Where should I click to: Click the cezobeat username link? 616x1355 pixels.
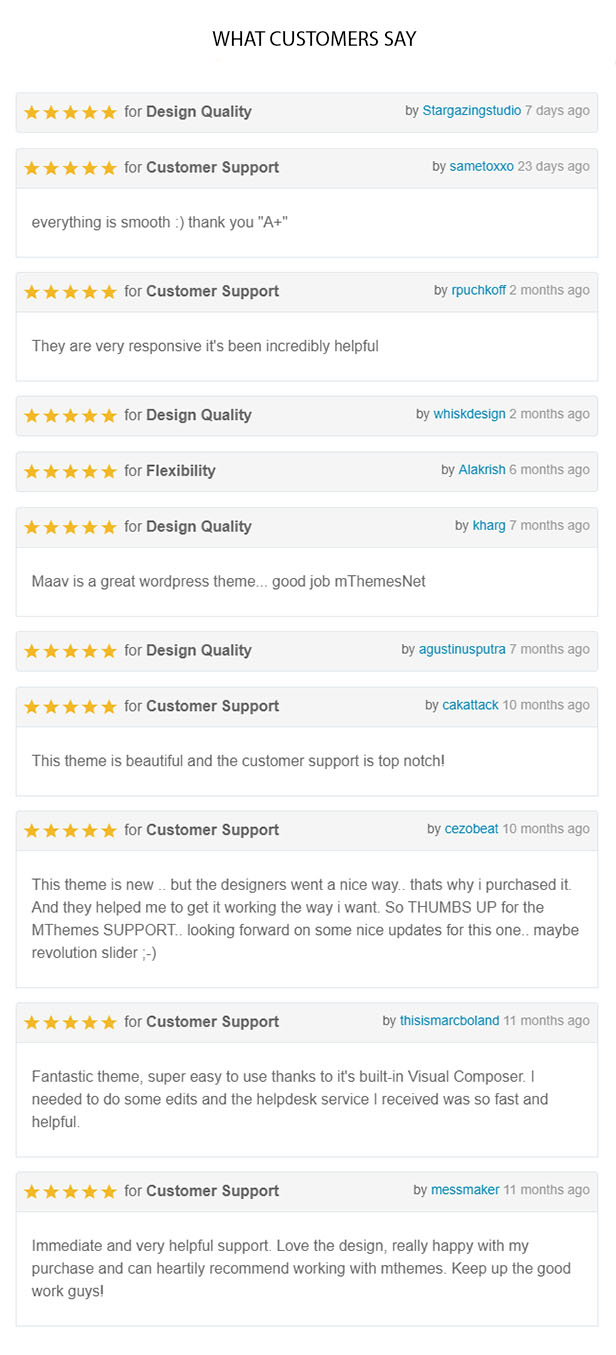click(472, 828)
